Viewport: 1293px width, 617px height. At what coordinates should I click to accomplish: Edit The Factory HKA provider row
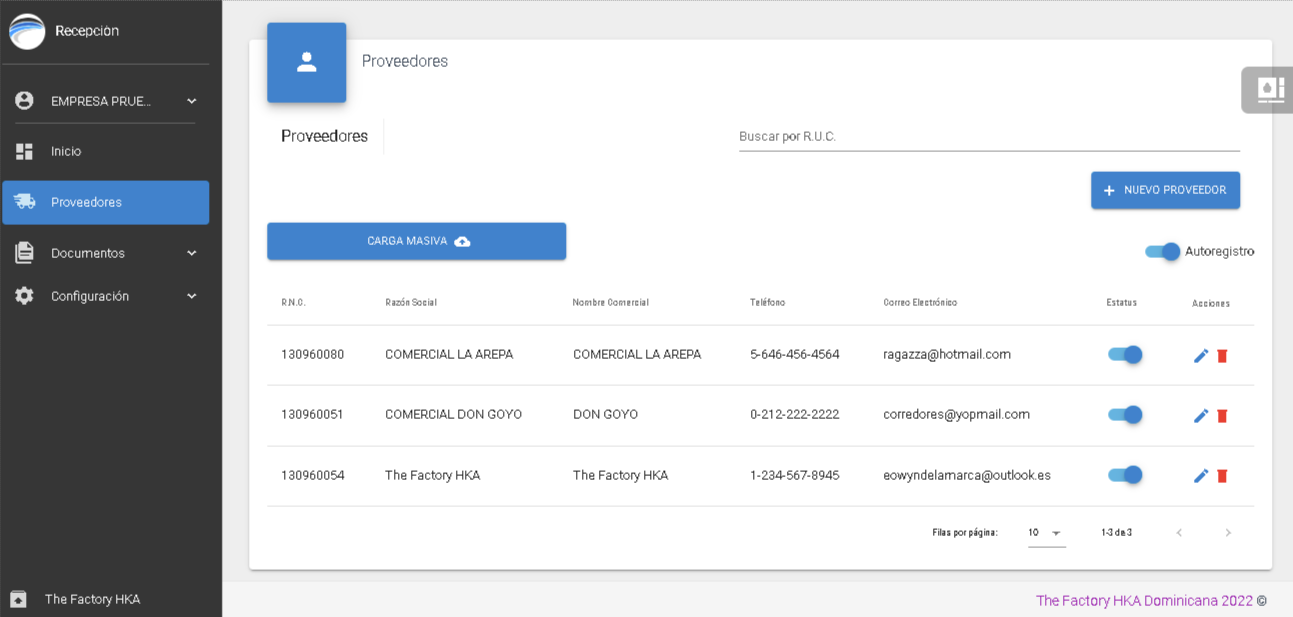[1201, 476]
